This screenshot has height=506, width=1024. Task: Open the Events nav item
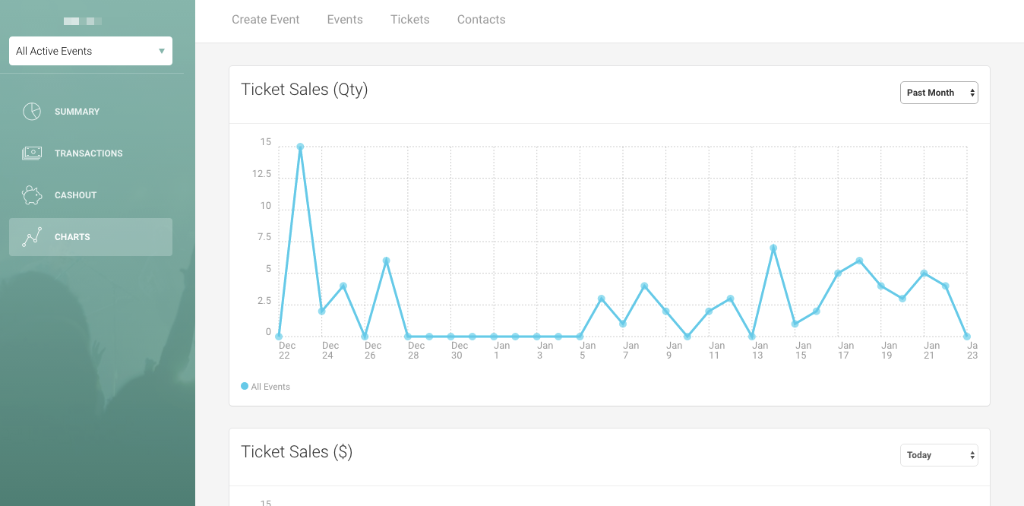point(345,19)
